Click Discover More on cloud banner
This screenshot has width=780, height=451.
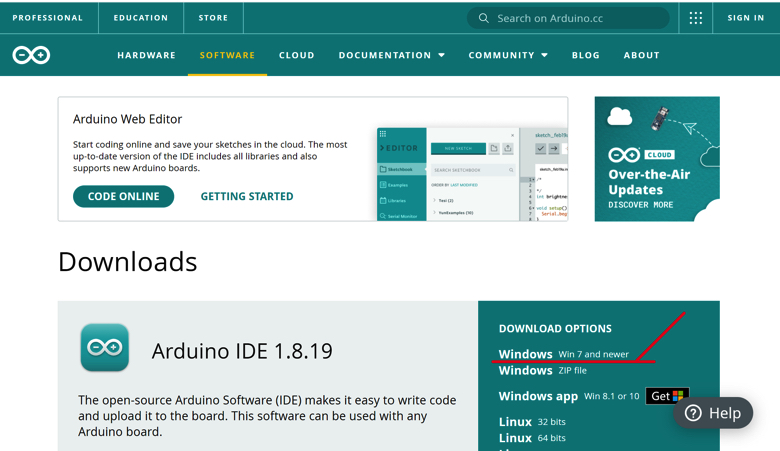coord(641,205)
